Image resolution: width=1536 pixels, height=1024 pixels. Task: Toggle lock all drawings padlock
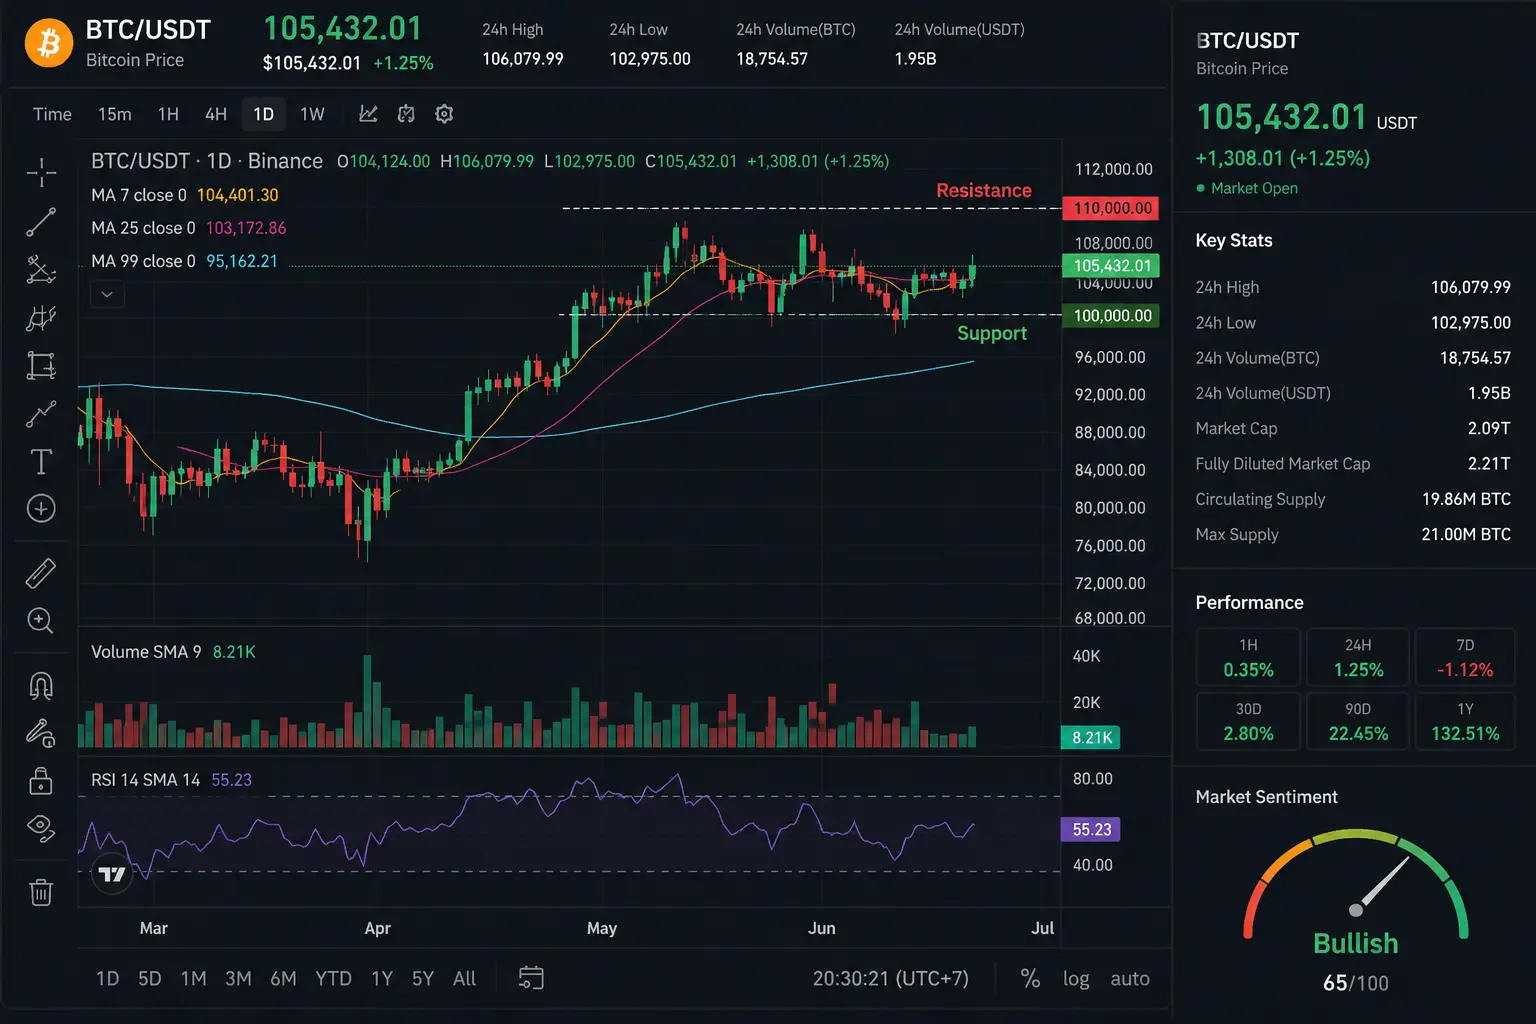41,780
